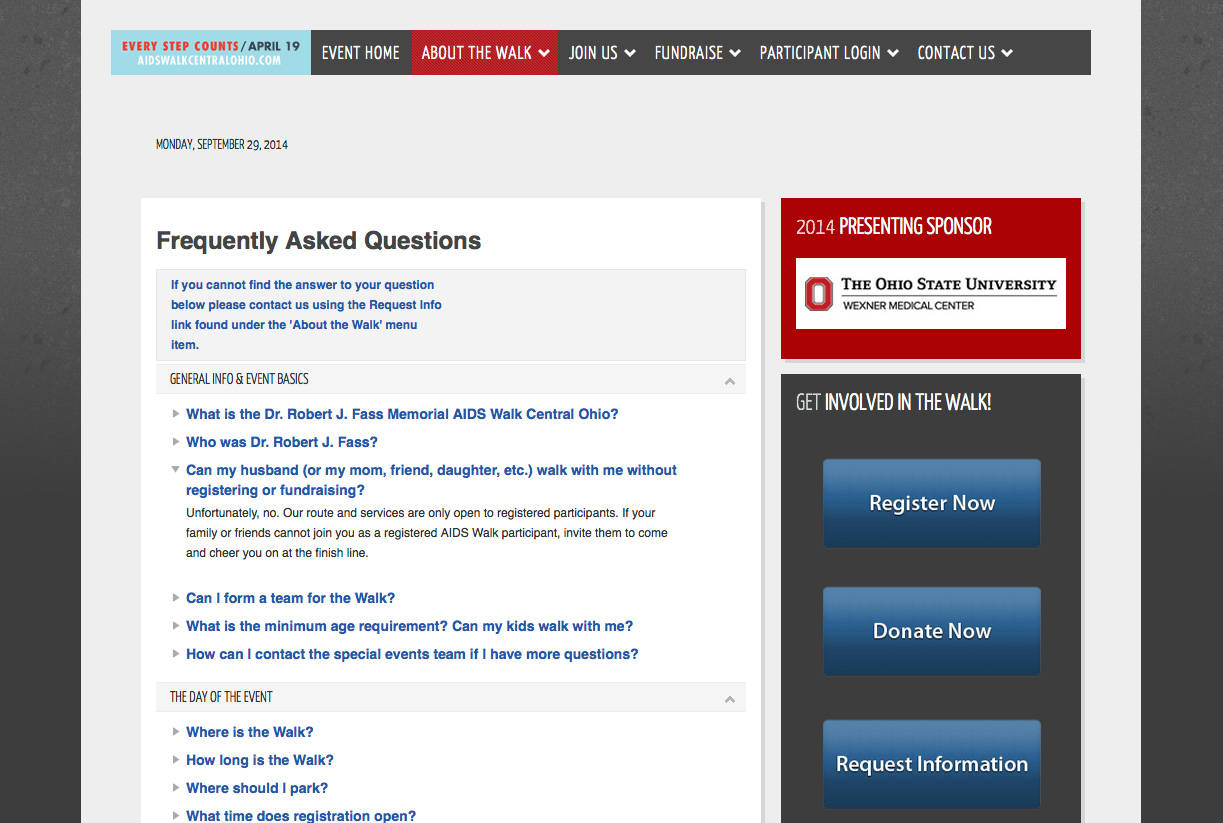Click the Request Information button
The image size is (1223, 823).
pyautogui.click(x=931, y=764)
